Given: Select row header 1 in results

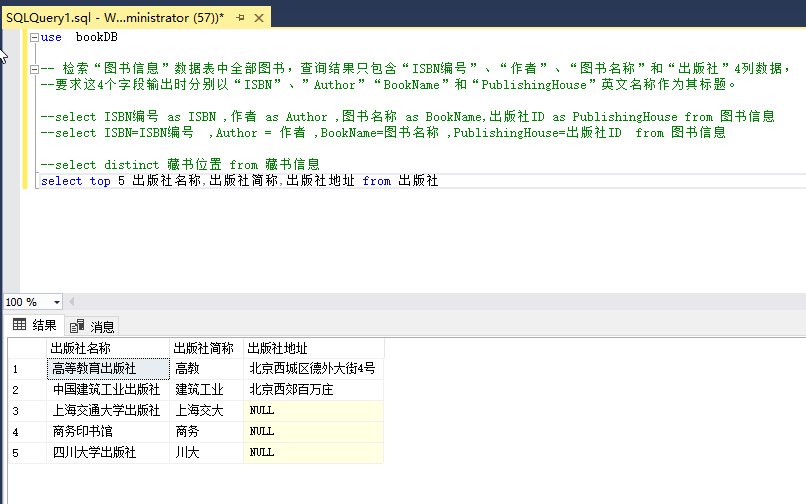Looking at the screenshot, I should point(27,369).
